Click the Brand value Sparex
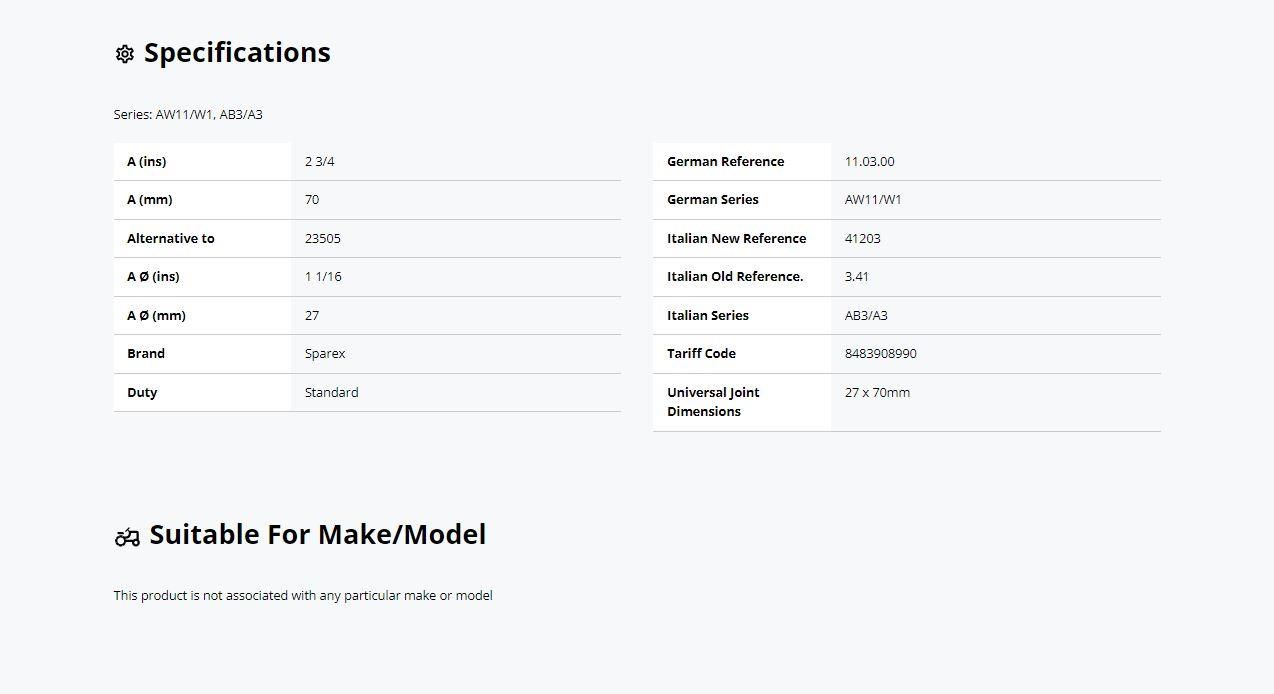The image size is (1274, 694). [x=325, y=353]
